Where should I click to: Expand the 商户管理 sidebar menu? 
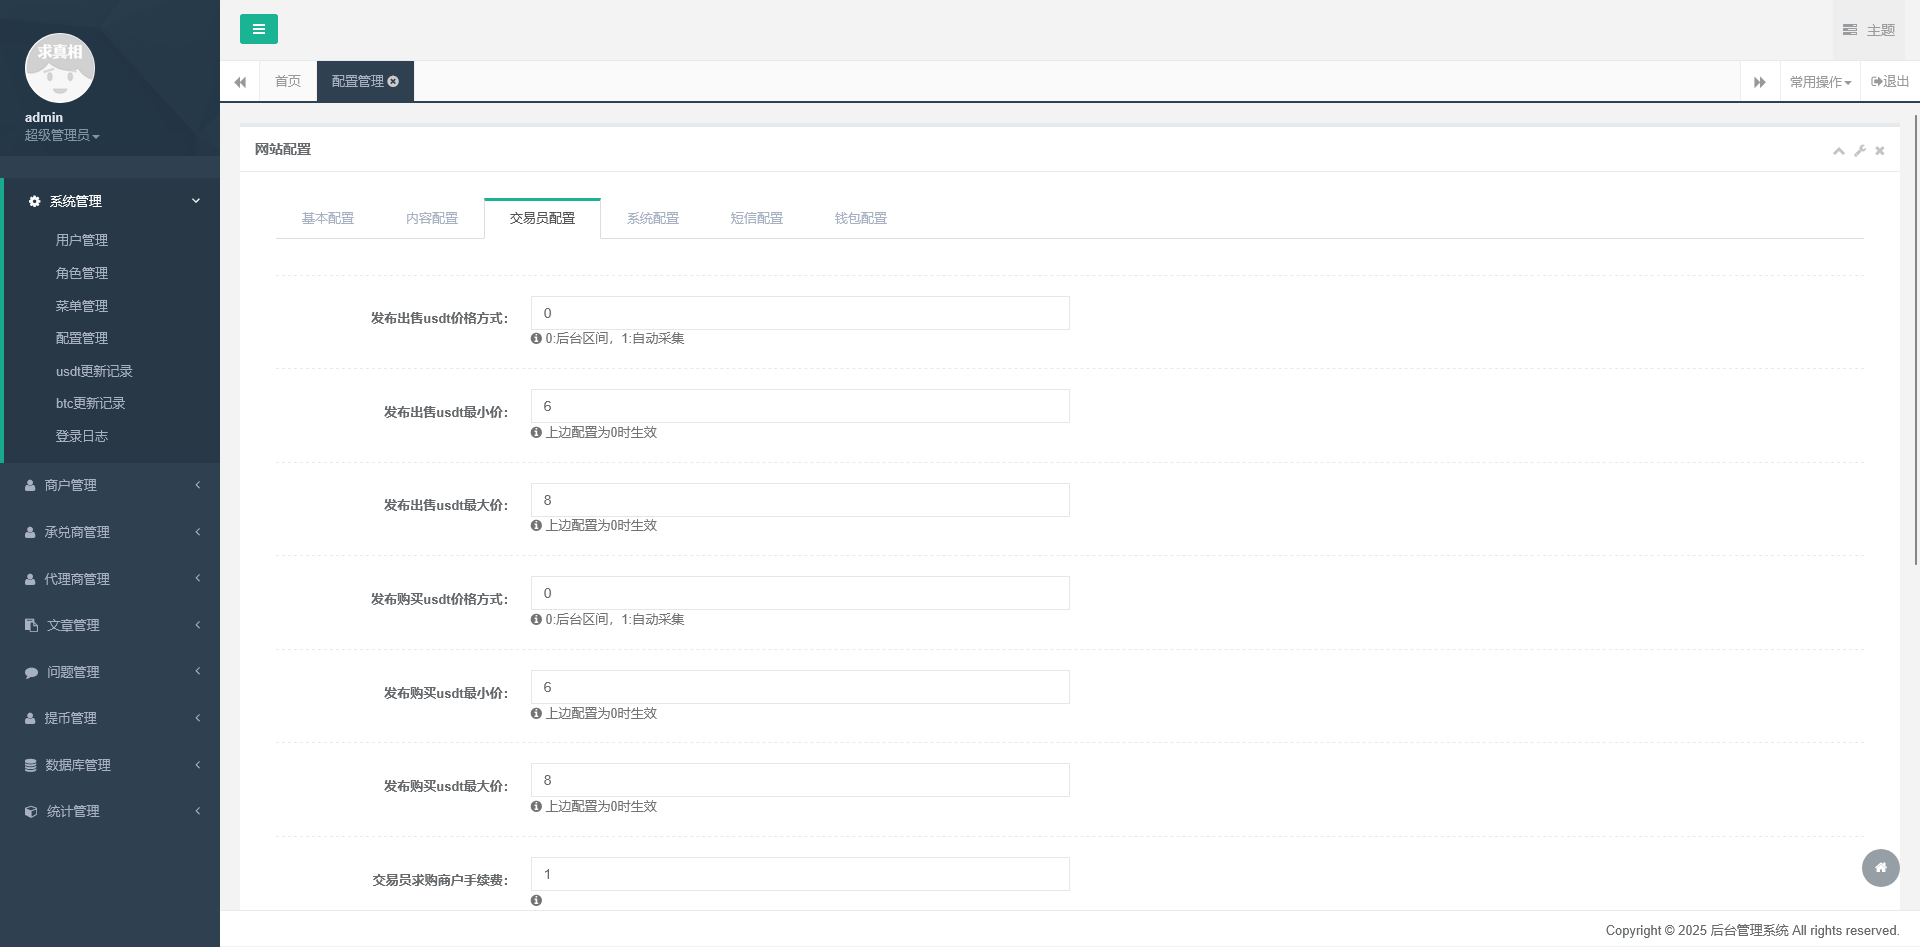click(110, 485)
